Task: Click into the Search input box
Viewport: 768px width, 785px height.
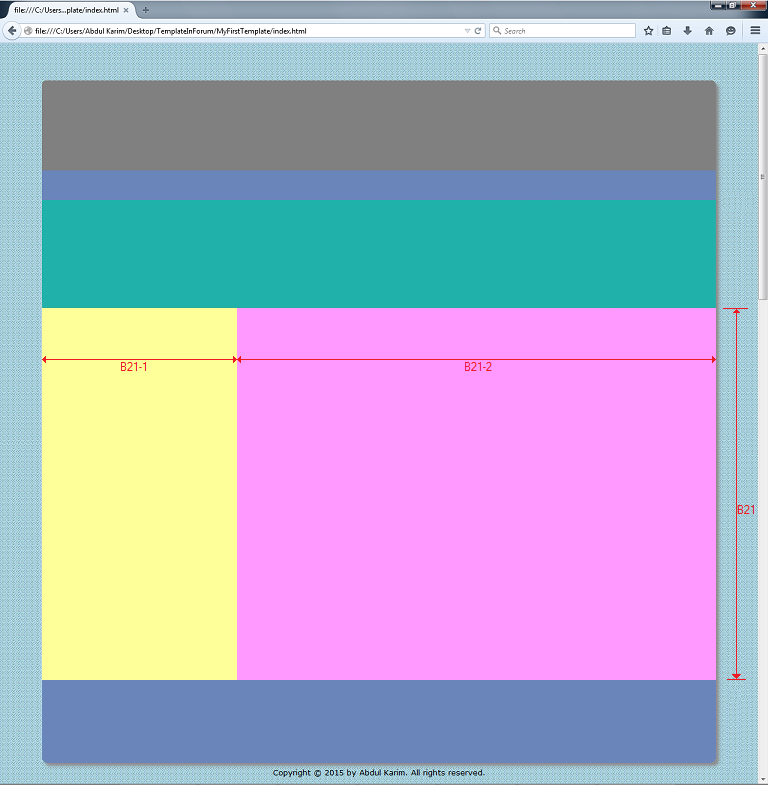Action: tap(565, 31)
